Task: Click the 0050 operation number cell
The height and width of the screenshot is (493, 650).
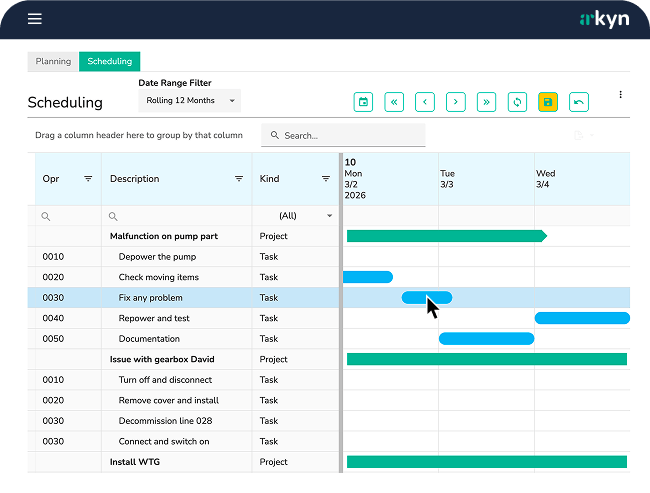Action: coord(68,338)
